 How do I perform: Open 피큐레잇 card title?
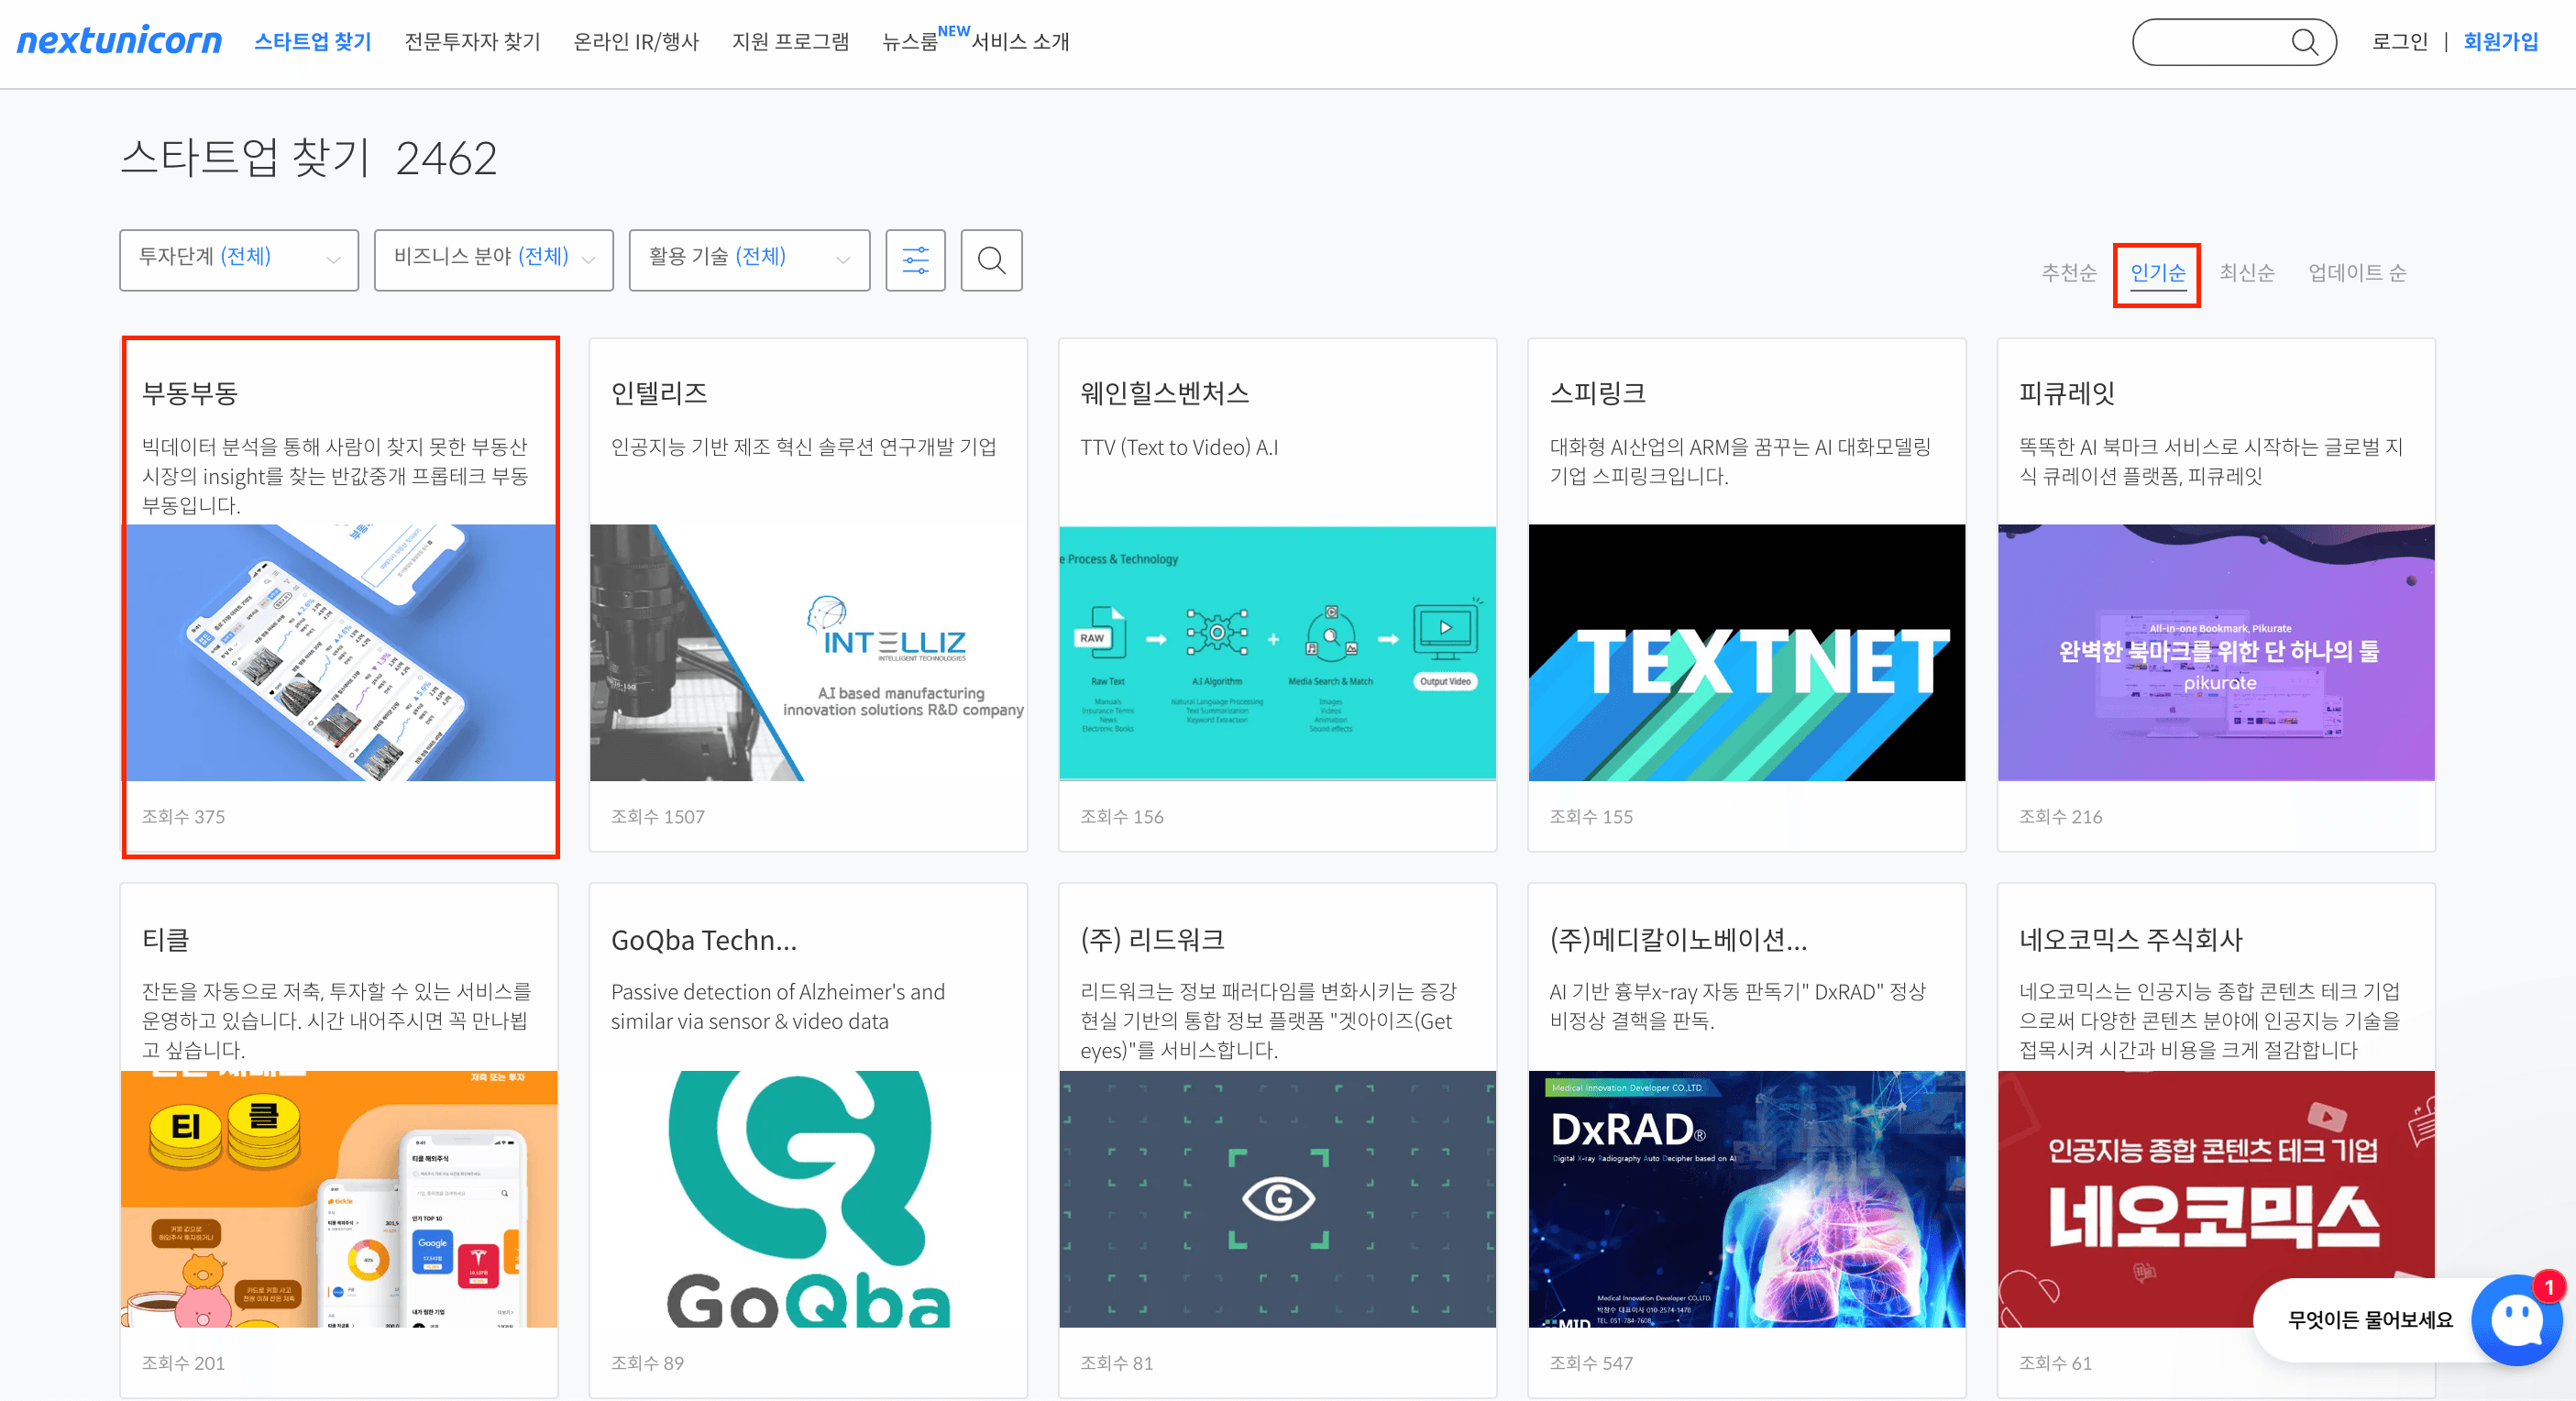point(2066,394)
